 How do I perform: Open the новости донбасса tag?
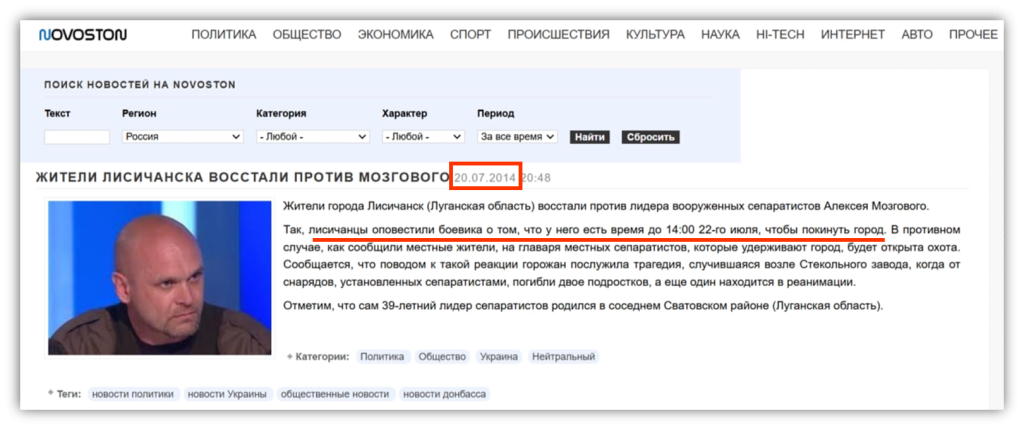[x=444, y=394]
